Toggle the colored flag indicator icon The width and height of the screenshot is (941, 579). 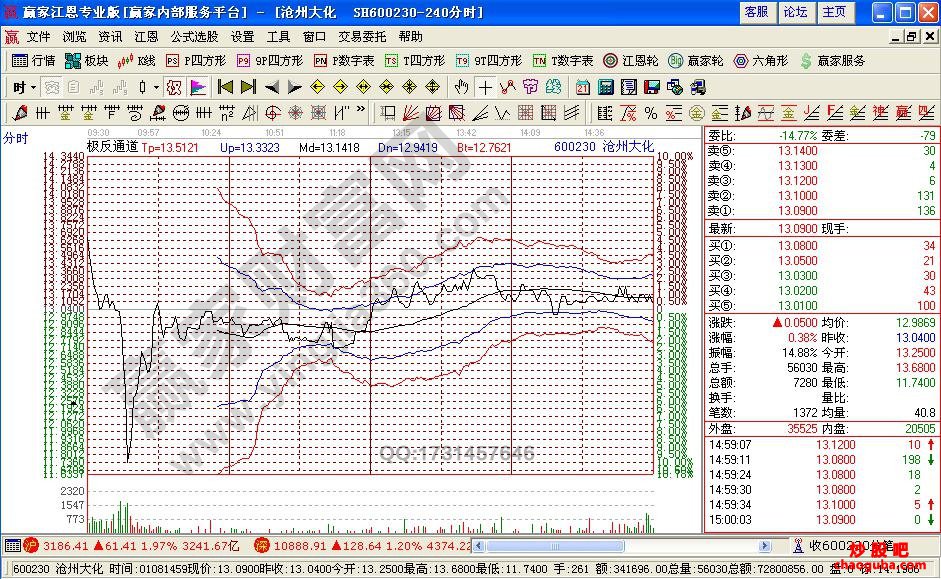coord(198,88)
